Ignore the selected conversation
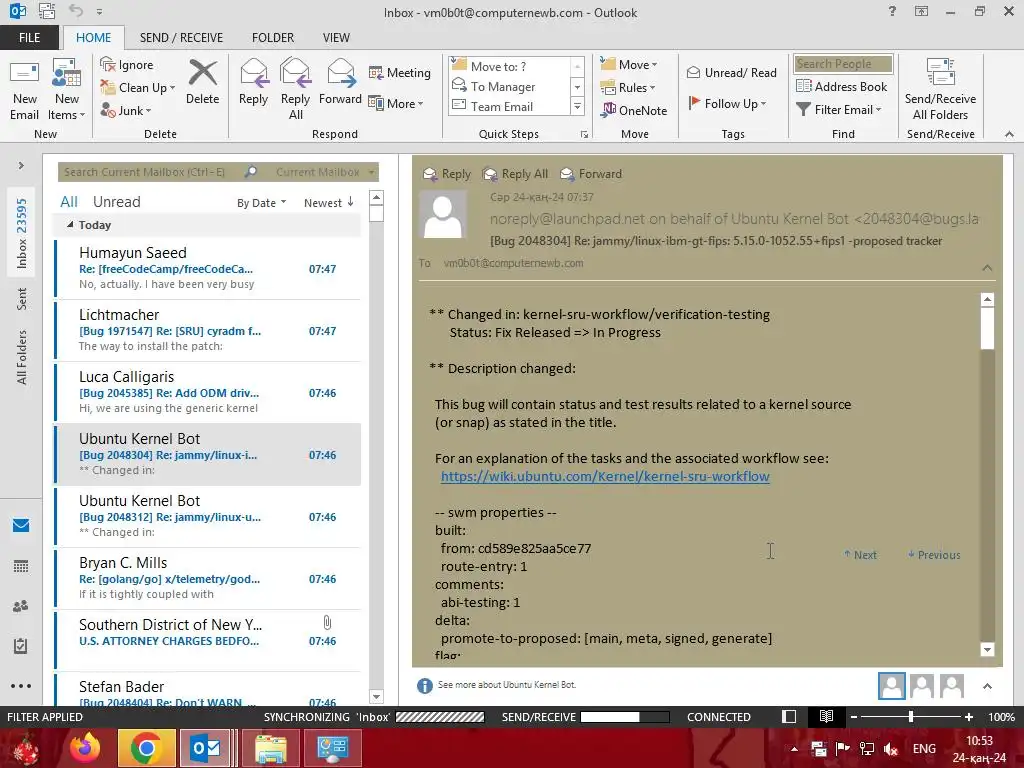 [127, 65]
